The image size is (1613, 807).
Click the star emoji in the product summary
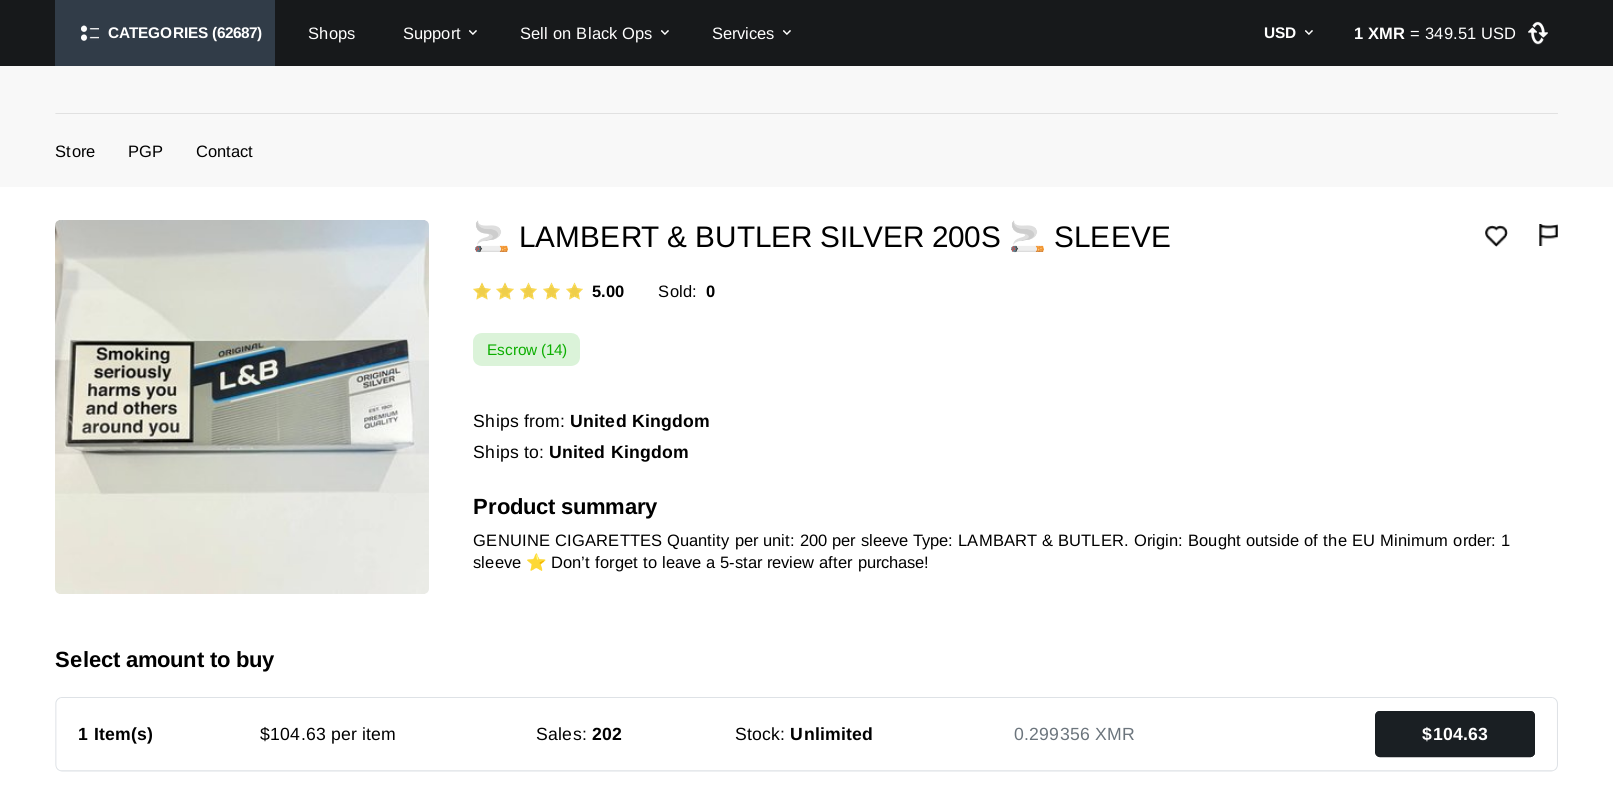(535, 562)
